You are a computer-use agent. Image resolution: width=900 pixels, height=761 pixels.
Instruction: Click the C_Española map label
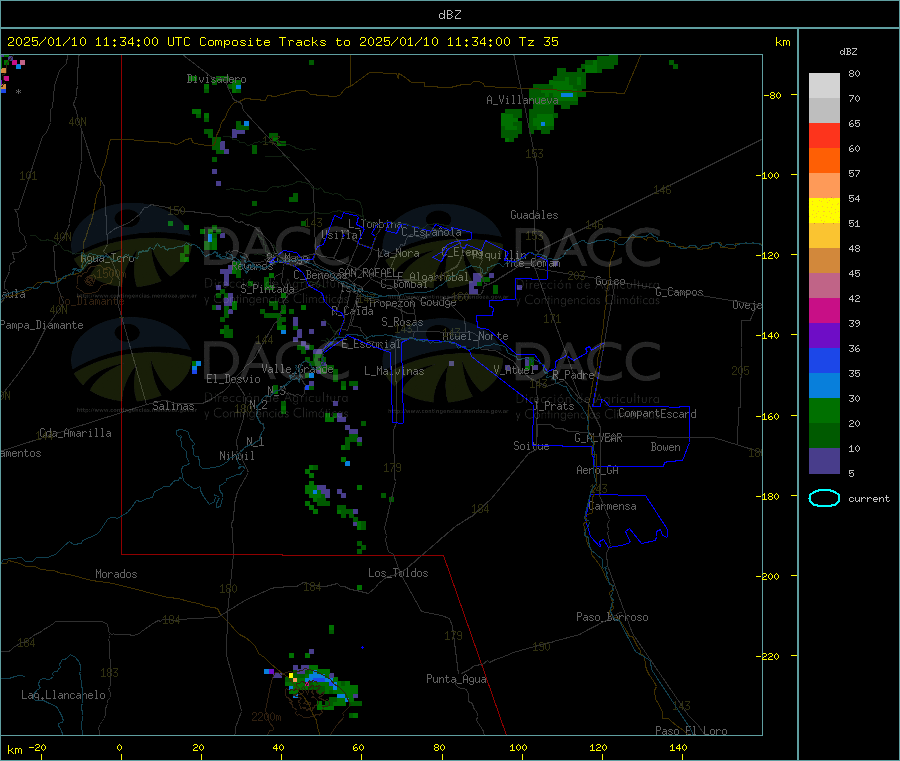pos(432,232)
